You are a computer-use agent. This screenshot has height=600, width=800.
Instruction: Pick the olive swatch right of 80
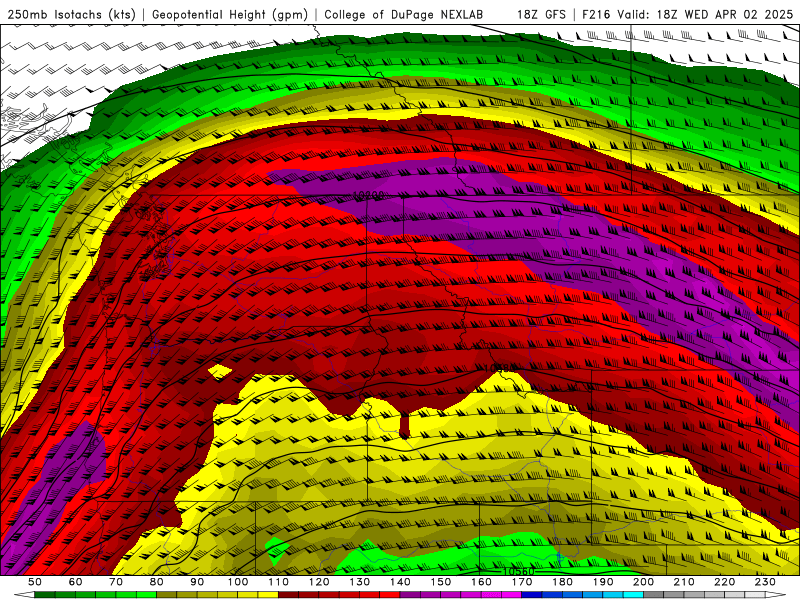[167, 595]
